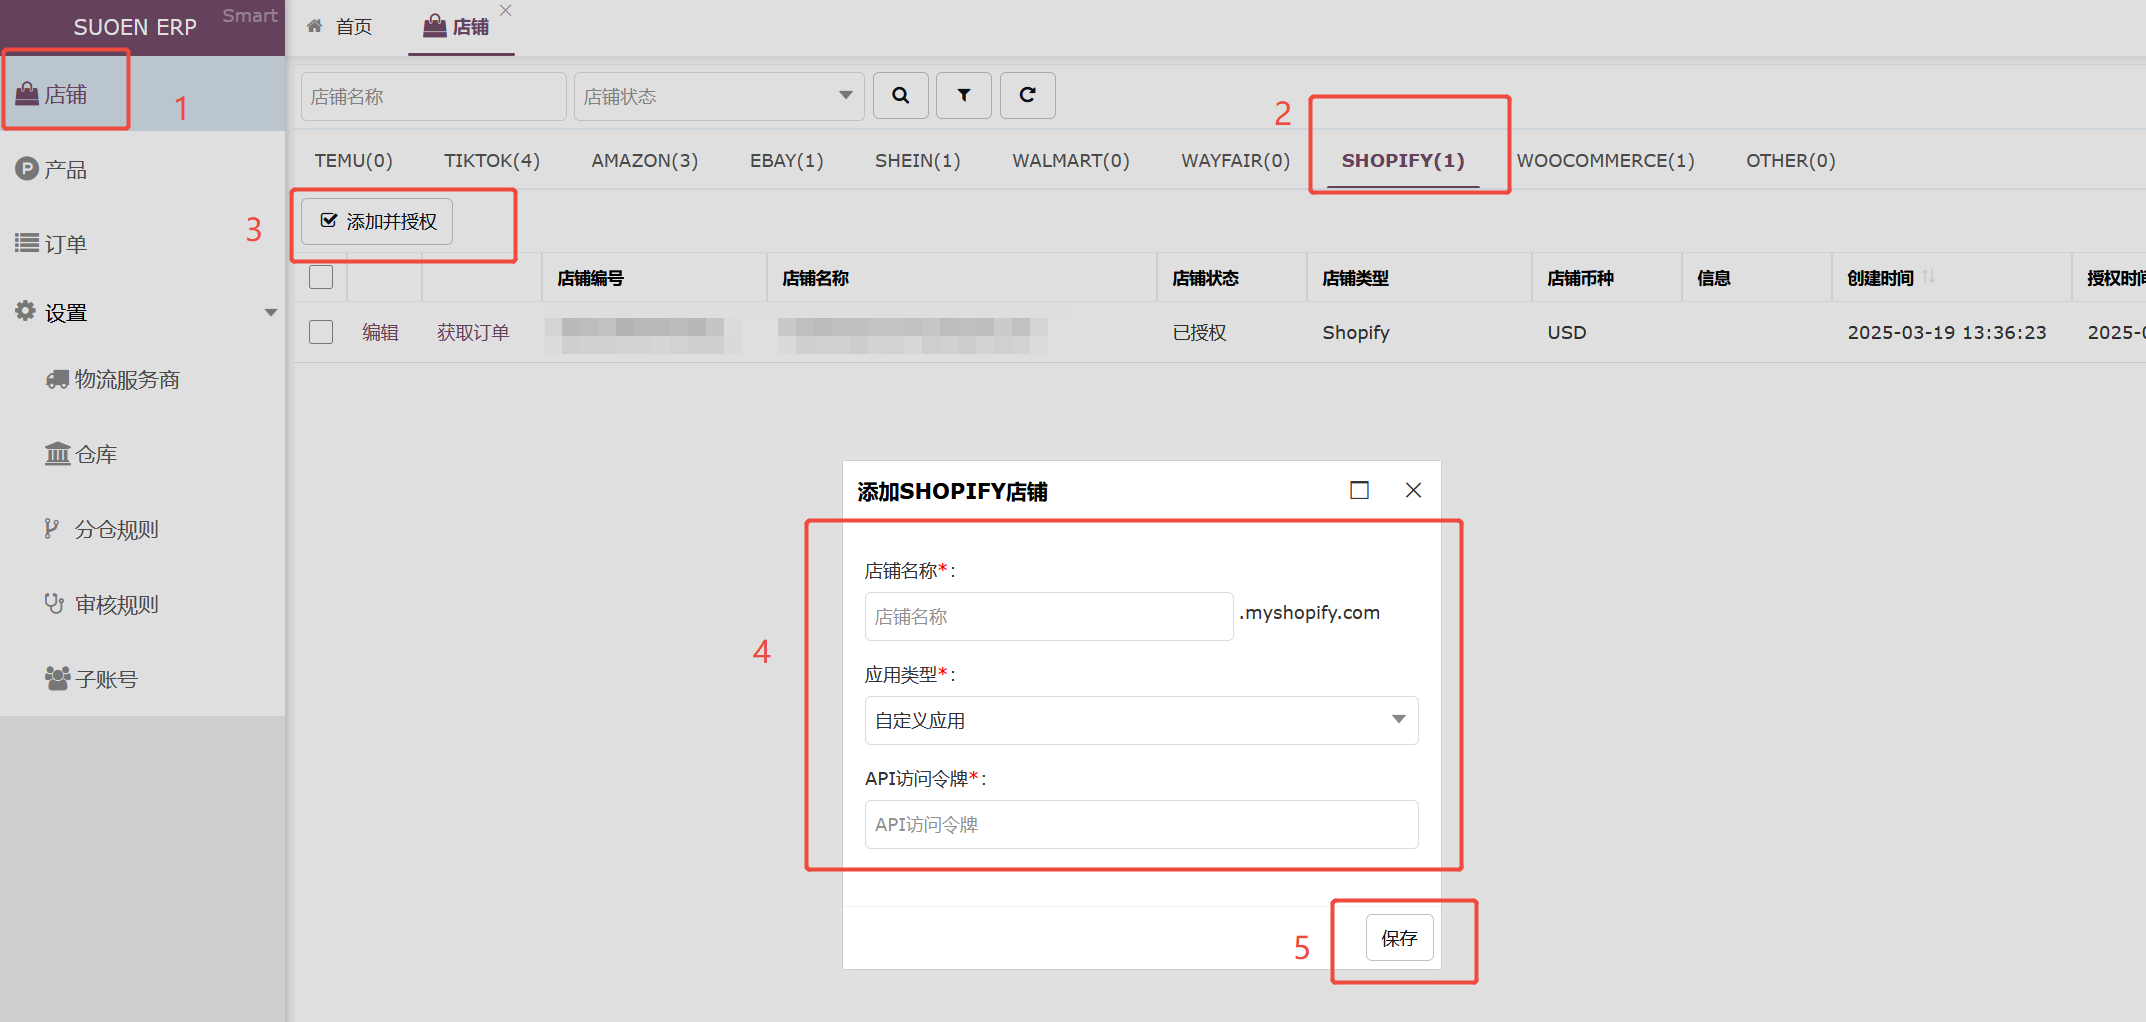Screen dimensions: 2146x1022
Task: Open 子账号 users item
Action: pos(91,680)
